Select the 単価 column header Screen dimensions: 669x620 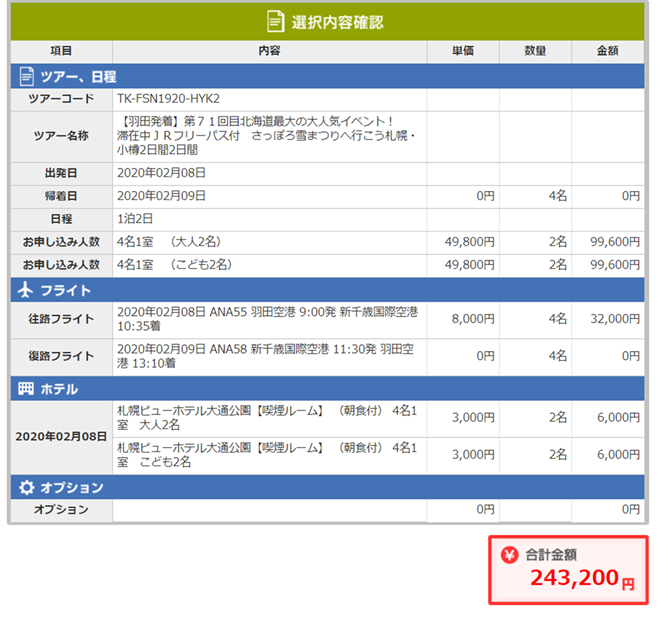(462, 50)
